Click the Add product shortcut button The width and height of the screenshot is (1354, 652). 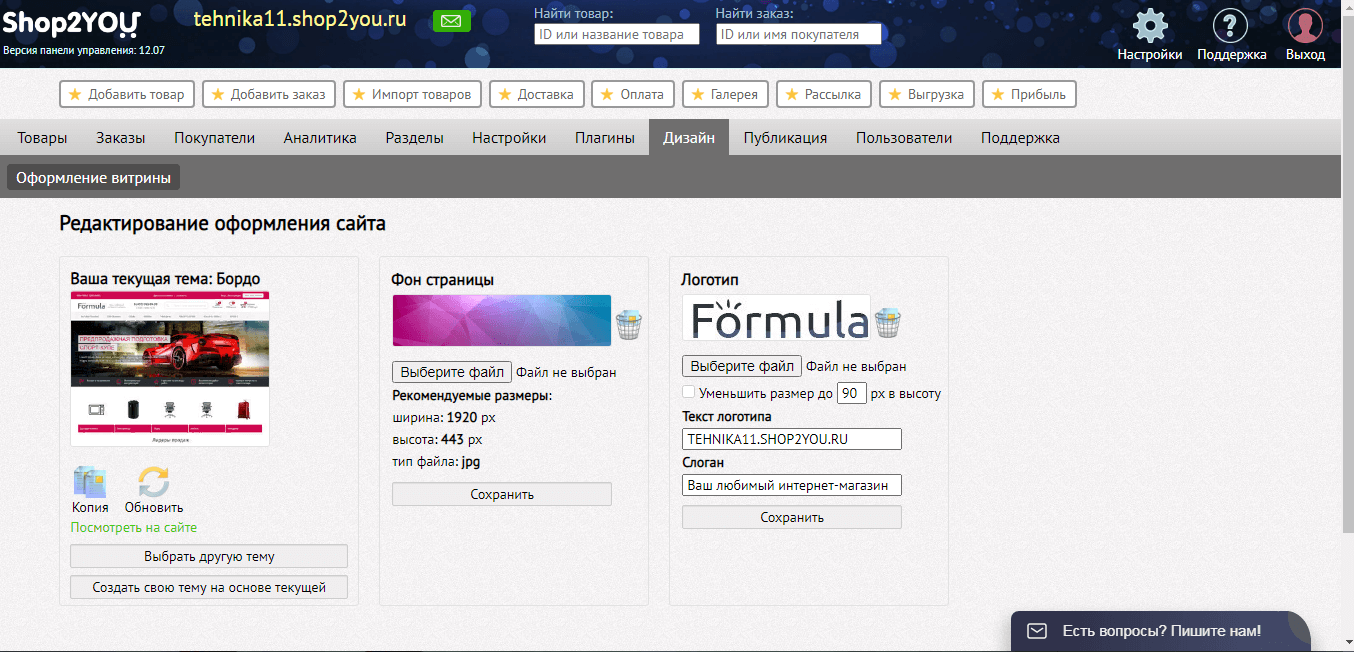pos(127,94)
